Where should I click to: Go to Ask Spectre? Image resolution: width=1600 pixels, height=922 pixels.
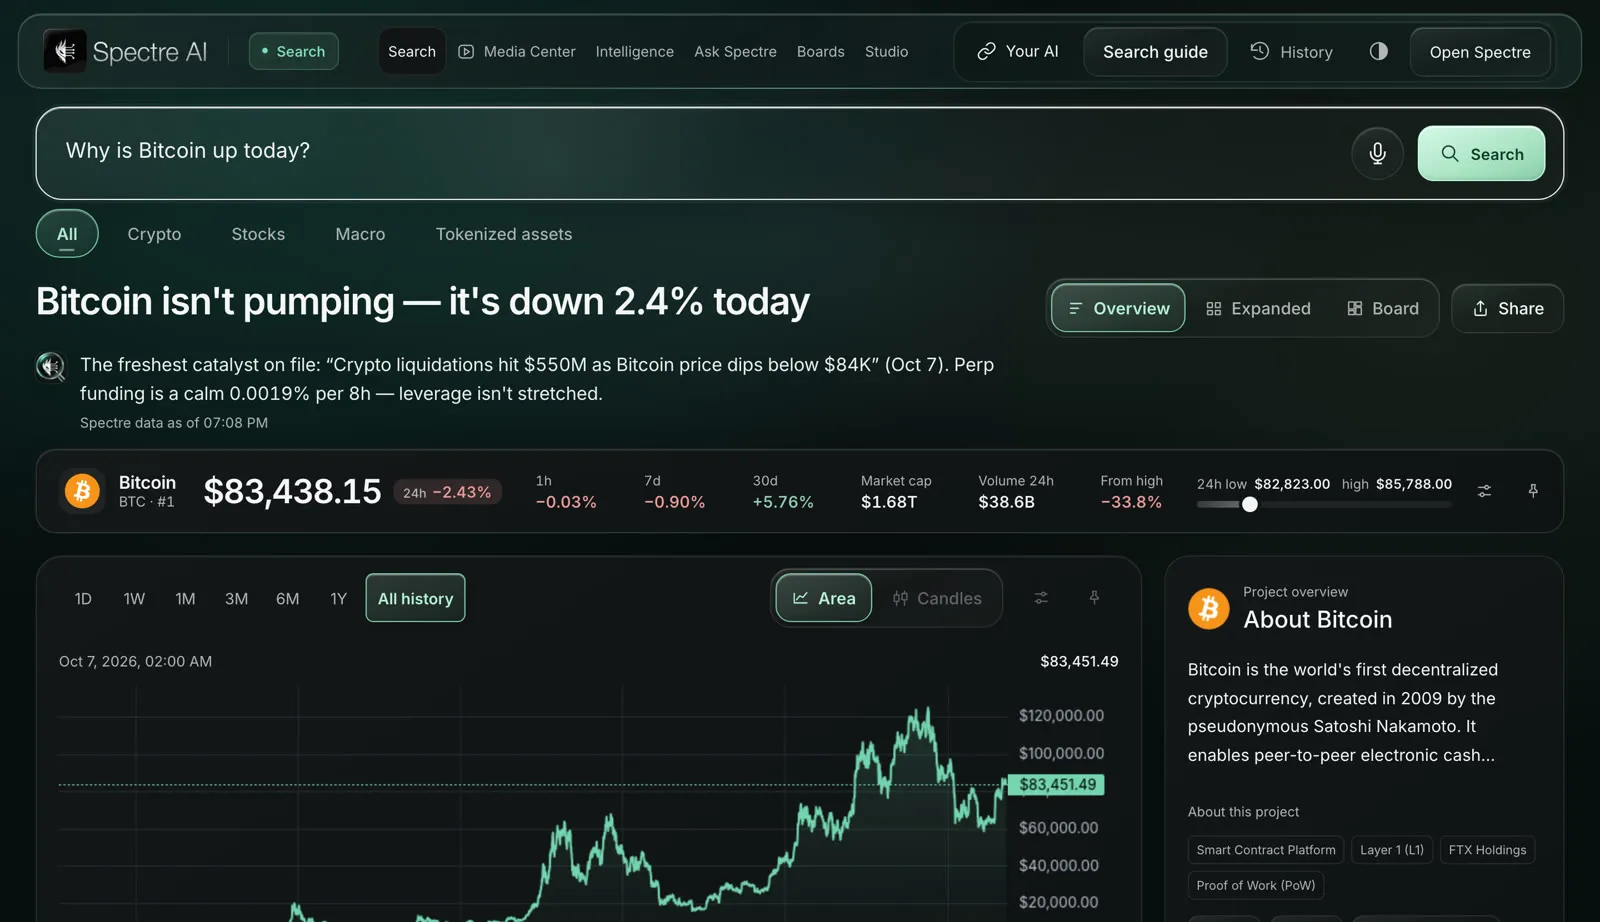pyautogui.click(x=735, y=51)
